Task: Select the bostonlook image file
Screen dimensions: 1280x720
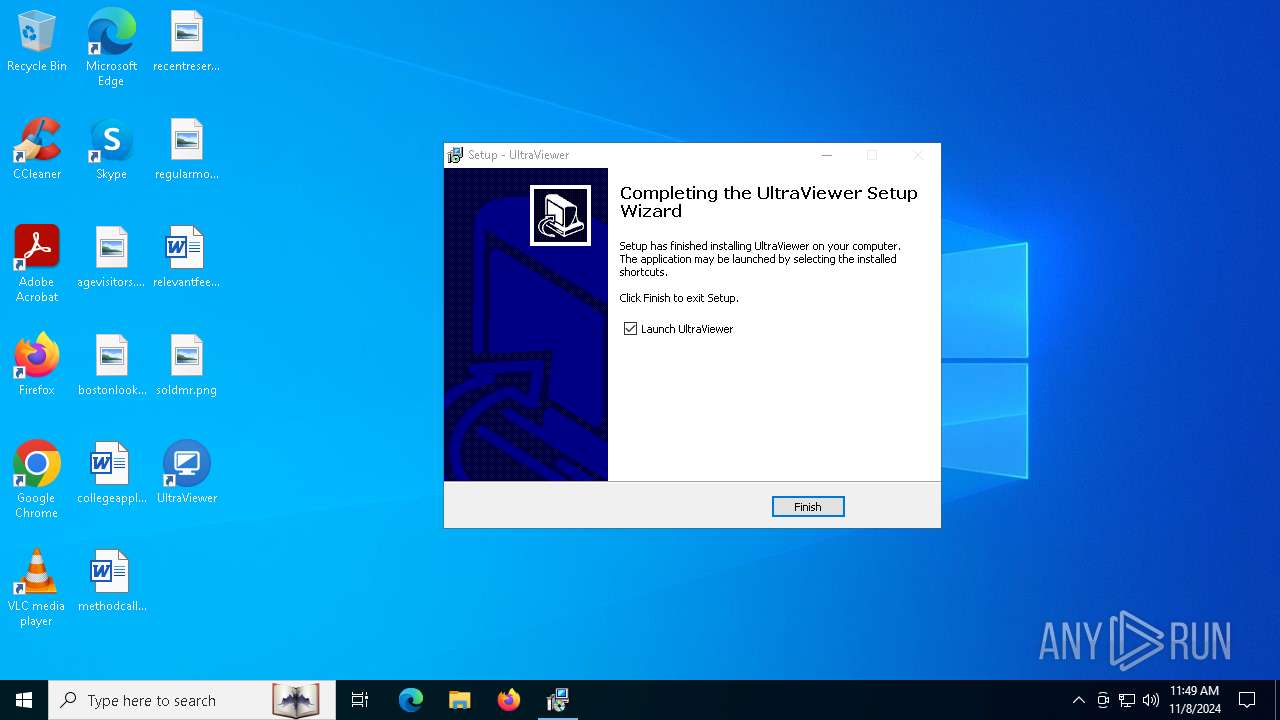Action: [111, 365]
